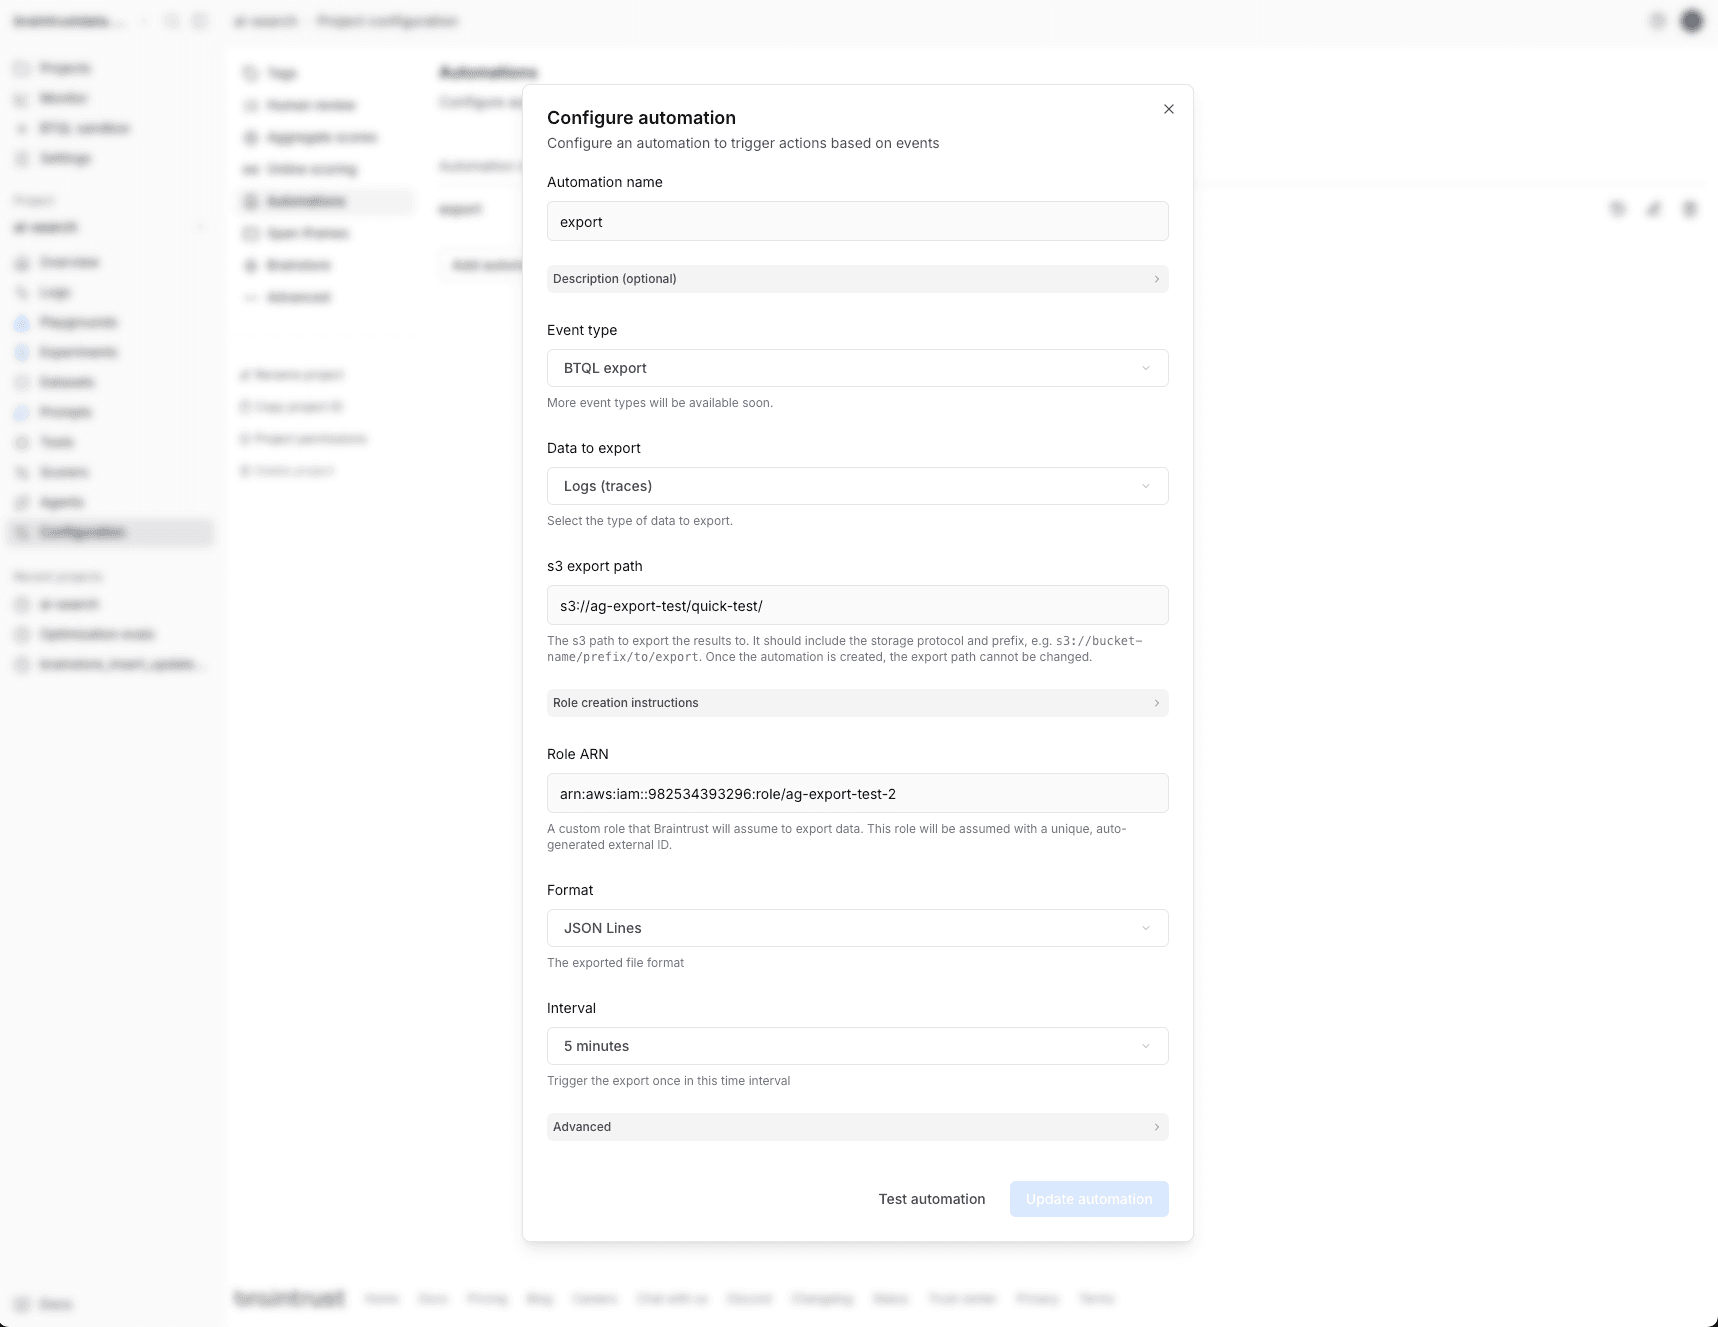
Task: Open Datasets from the project sidebar
Action: click(x=66, y=382)
